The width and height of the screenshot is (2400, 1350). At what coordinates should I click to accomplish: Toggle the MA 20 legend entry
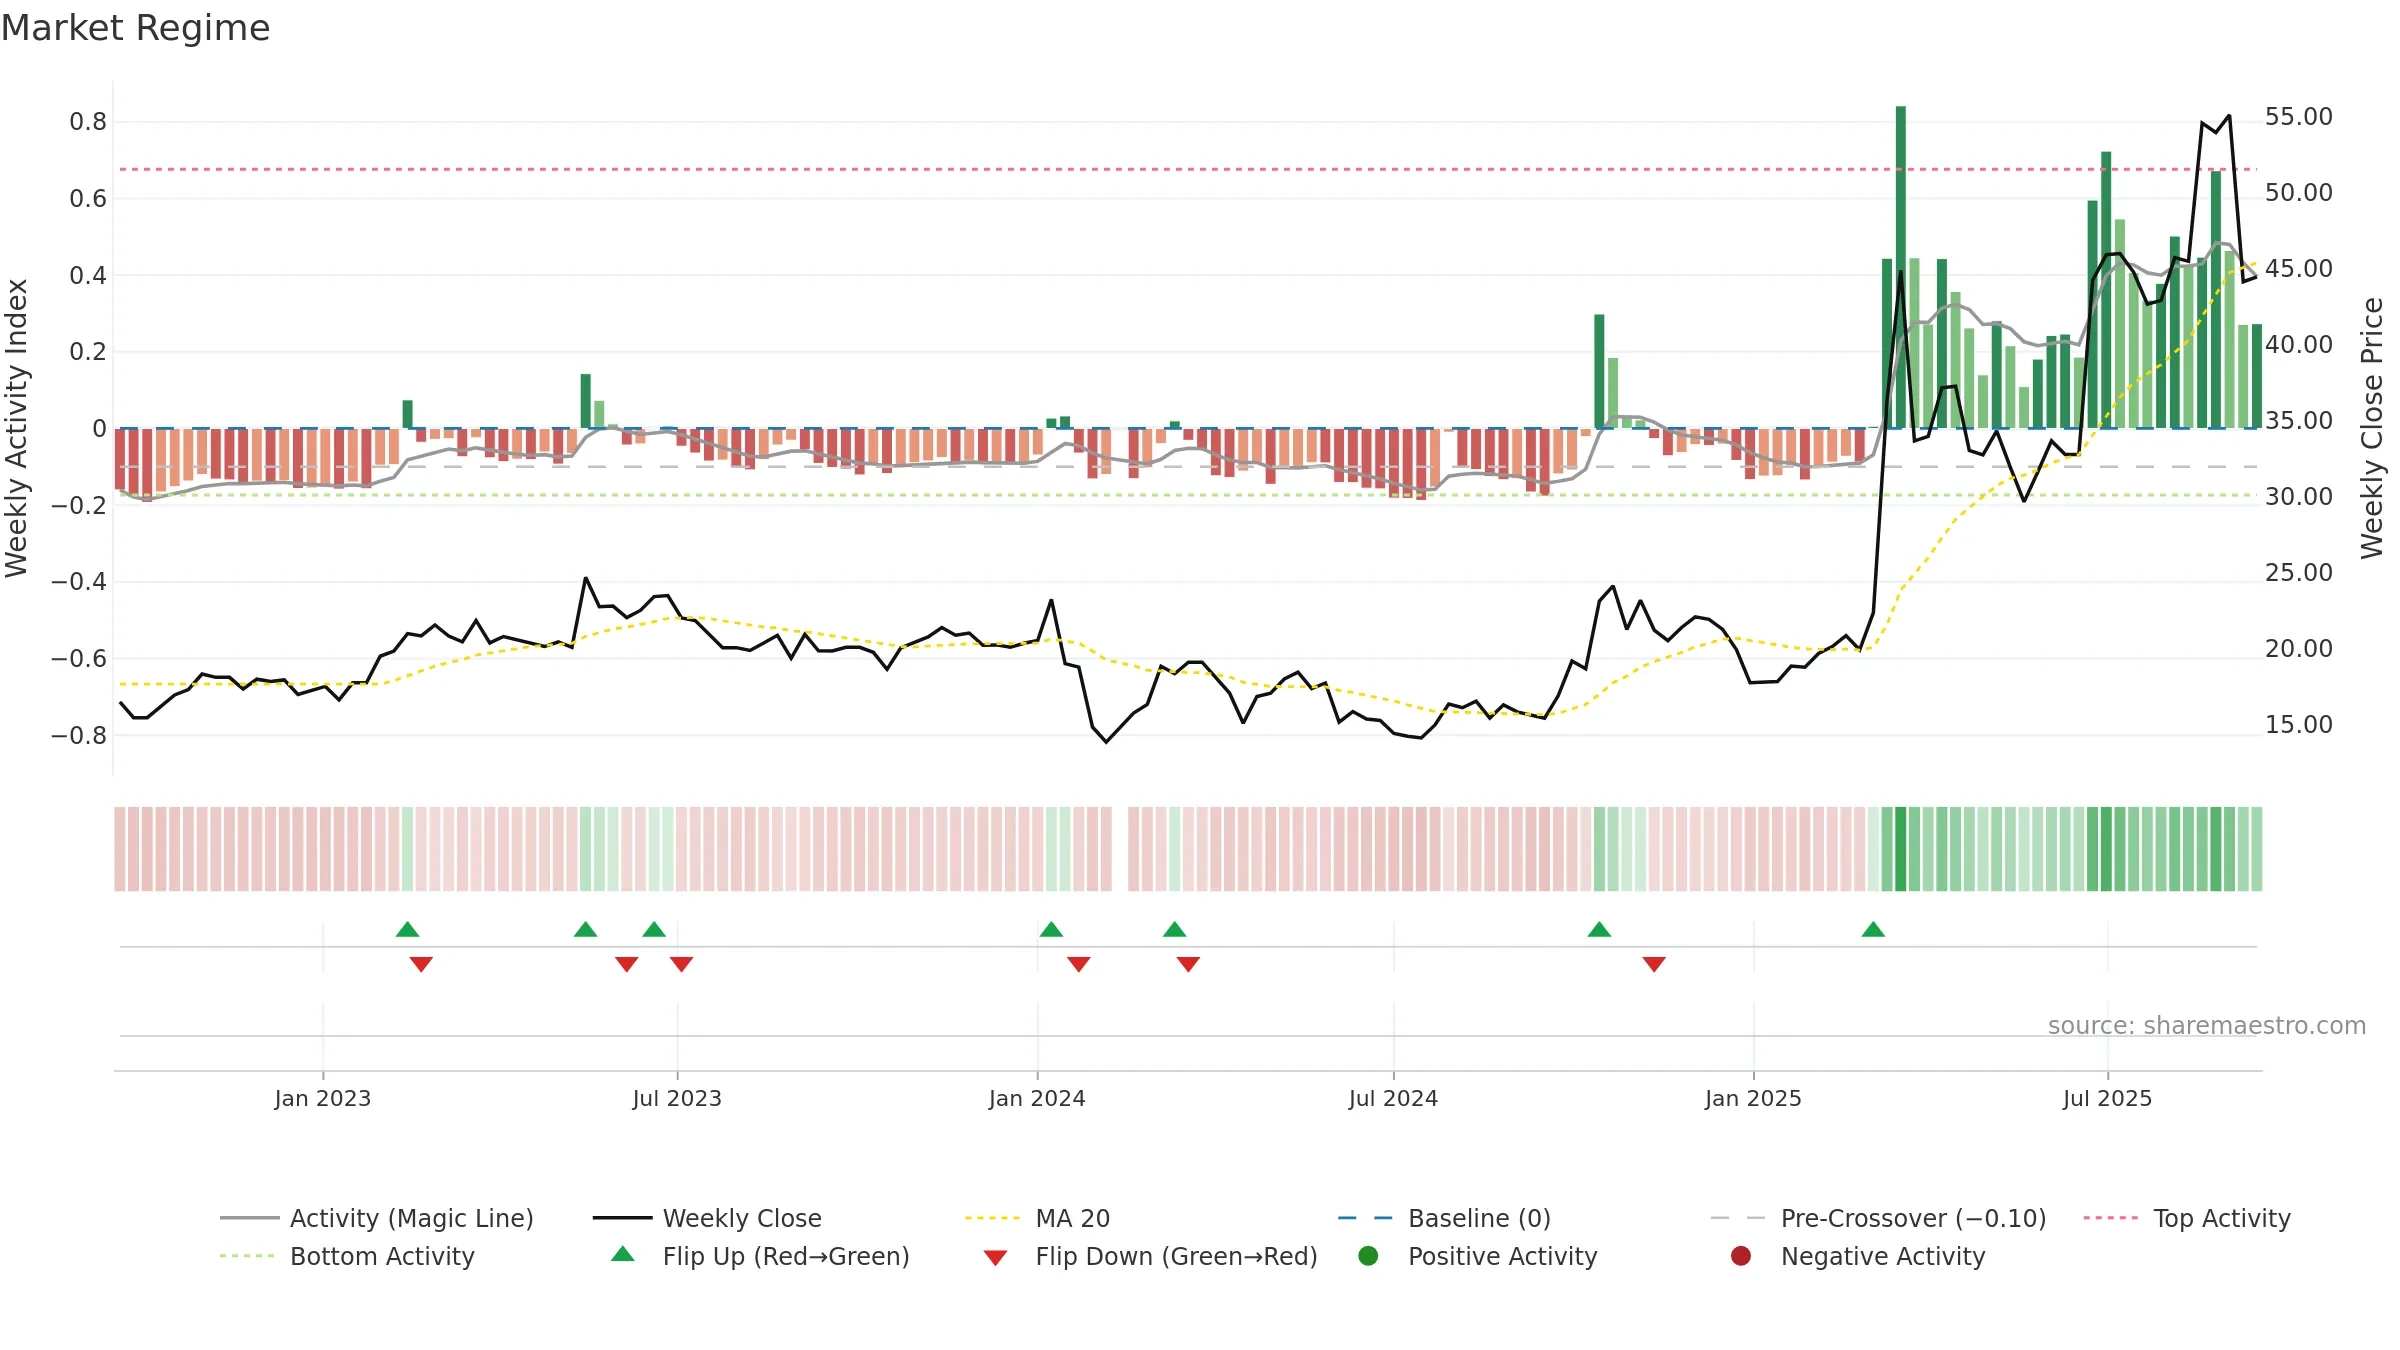point(1037,1218)
